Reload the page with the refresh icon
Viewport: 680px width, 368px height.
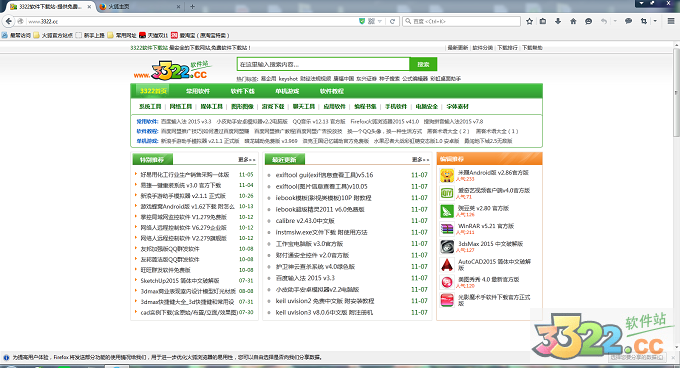(392, 21)
